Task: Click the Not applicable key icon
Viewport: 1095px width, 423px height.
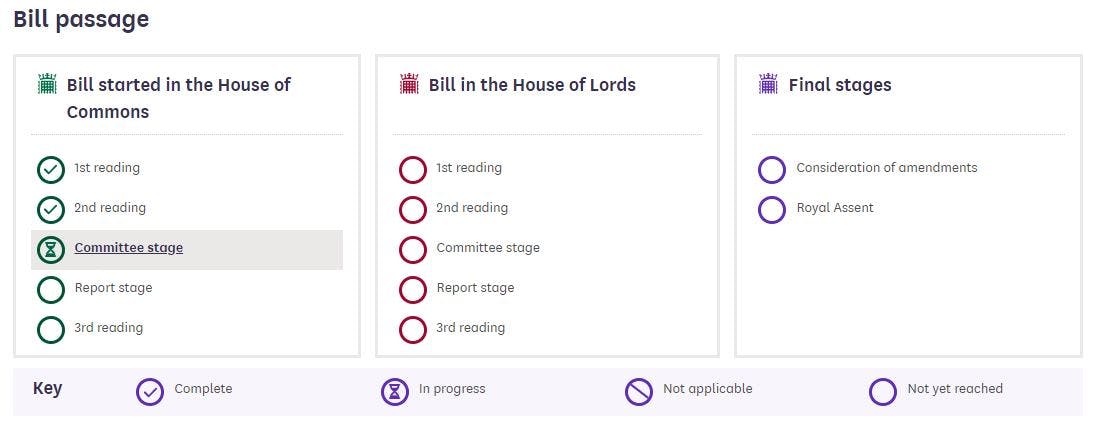Action: coord(639,392)
